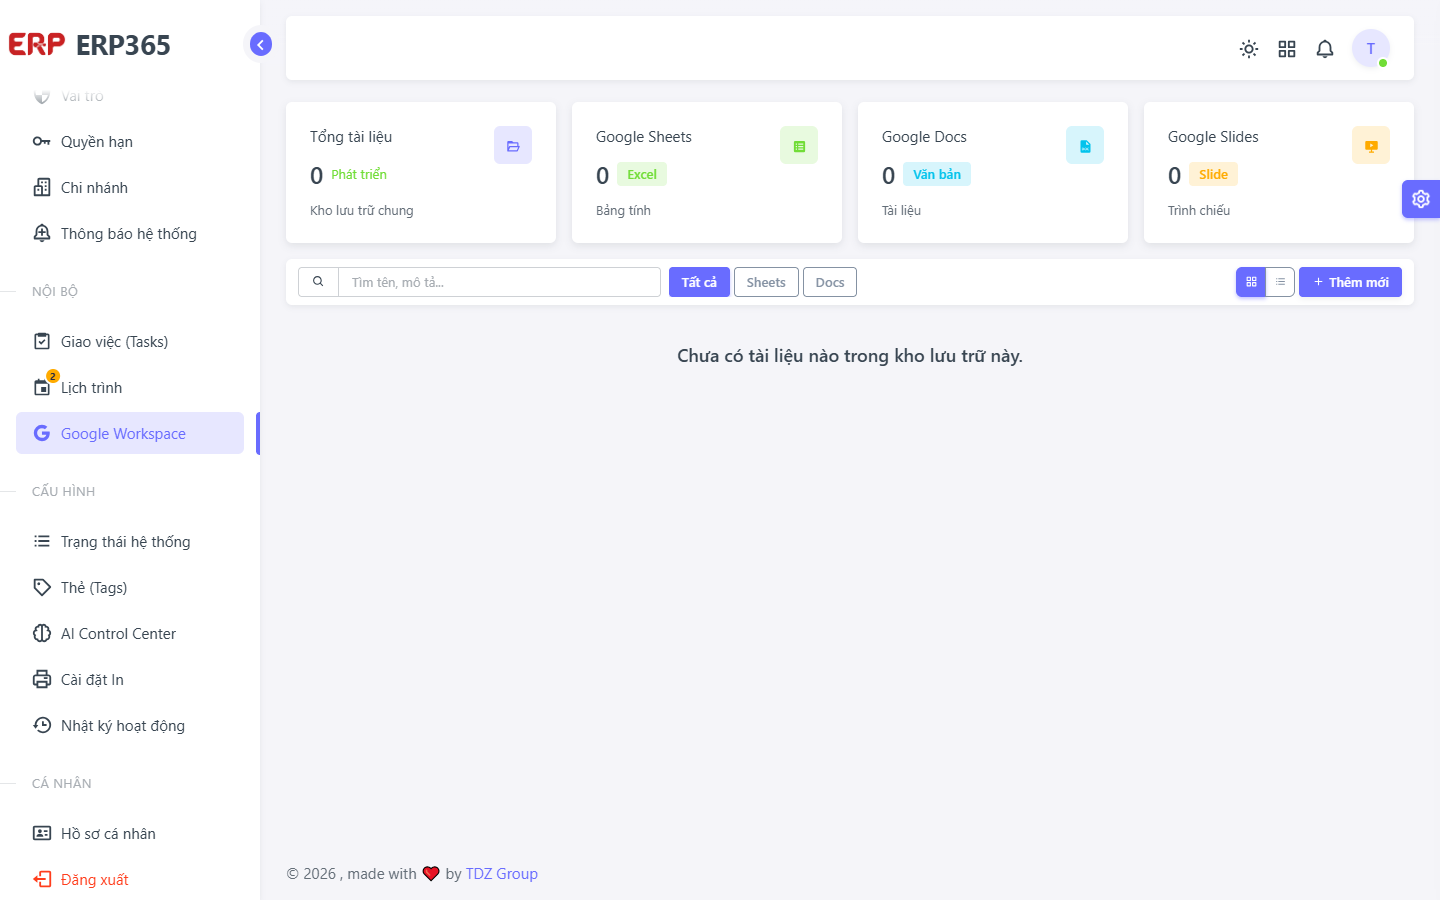Click the search magnifier icon

(318, 282)
